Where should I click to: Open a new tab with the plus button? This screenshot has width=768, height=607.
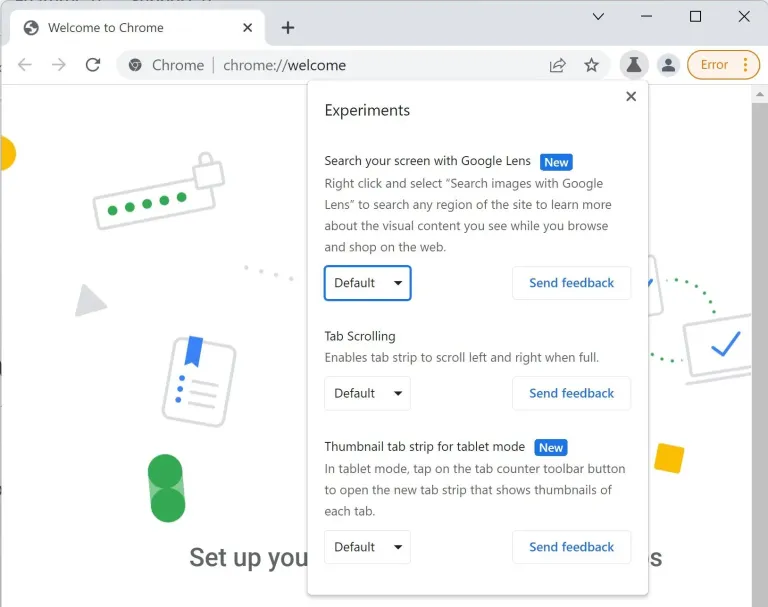tap(288, 27)
